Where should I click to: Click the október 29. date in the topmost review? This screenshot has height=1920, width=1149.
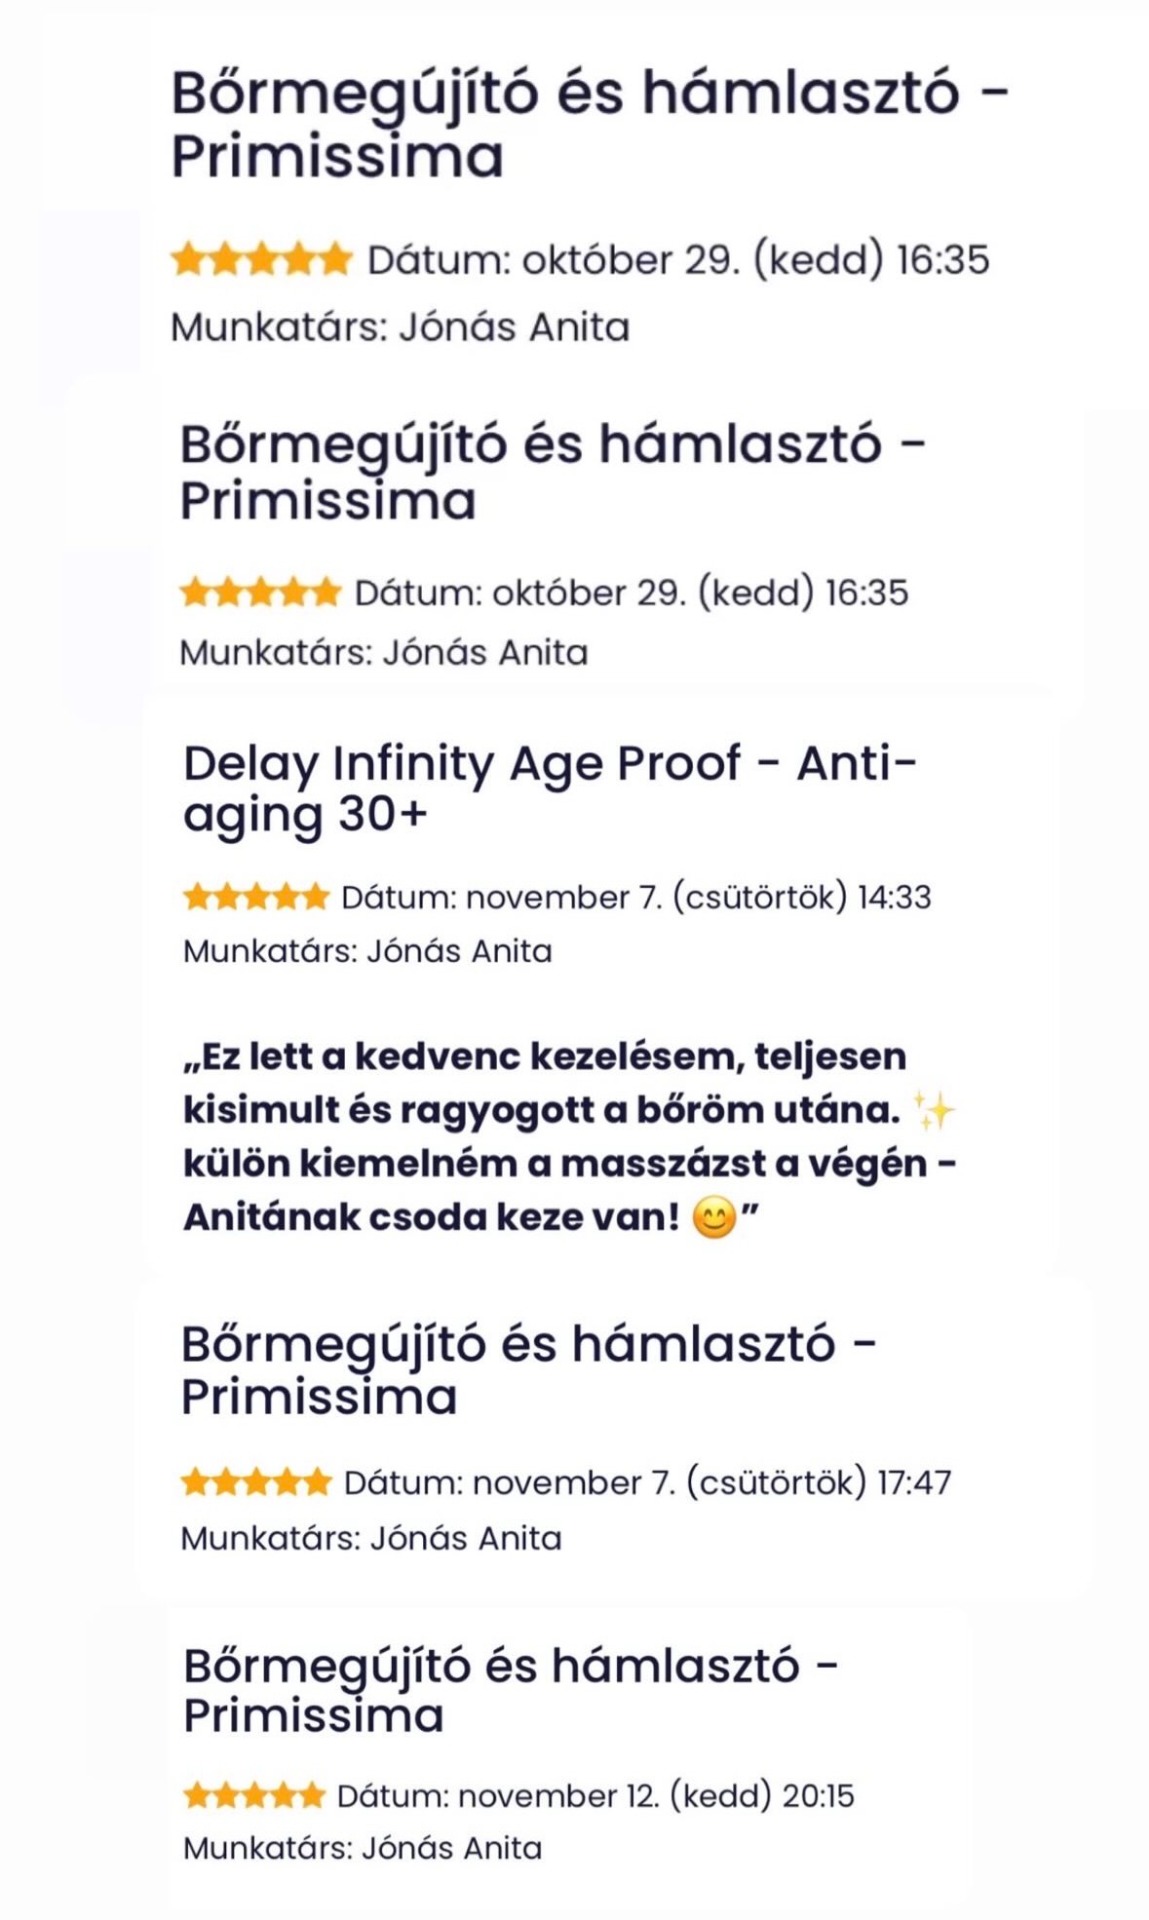[678, 260]
